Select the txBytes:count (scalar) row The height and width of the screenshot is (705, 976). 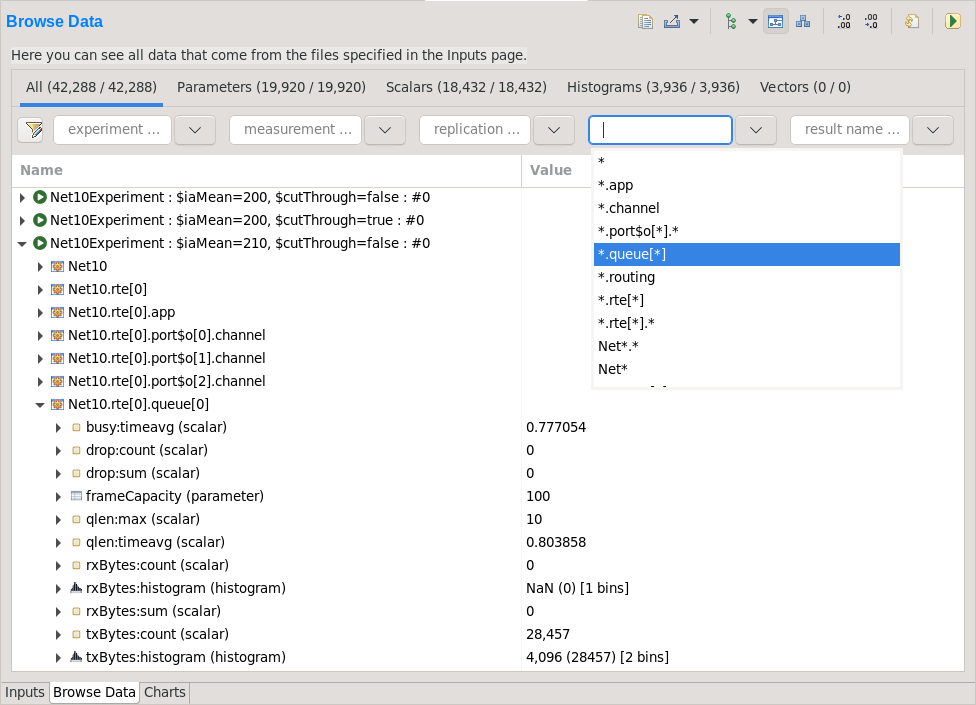tap(488, 635)
